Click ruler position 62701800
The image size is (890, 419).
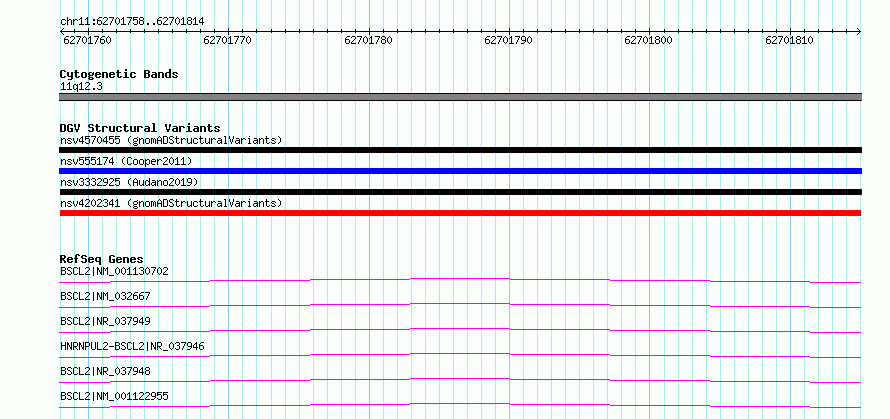[x=648, y=40]
